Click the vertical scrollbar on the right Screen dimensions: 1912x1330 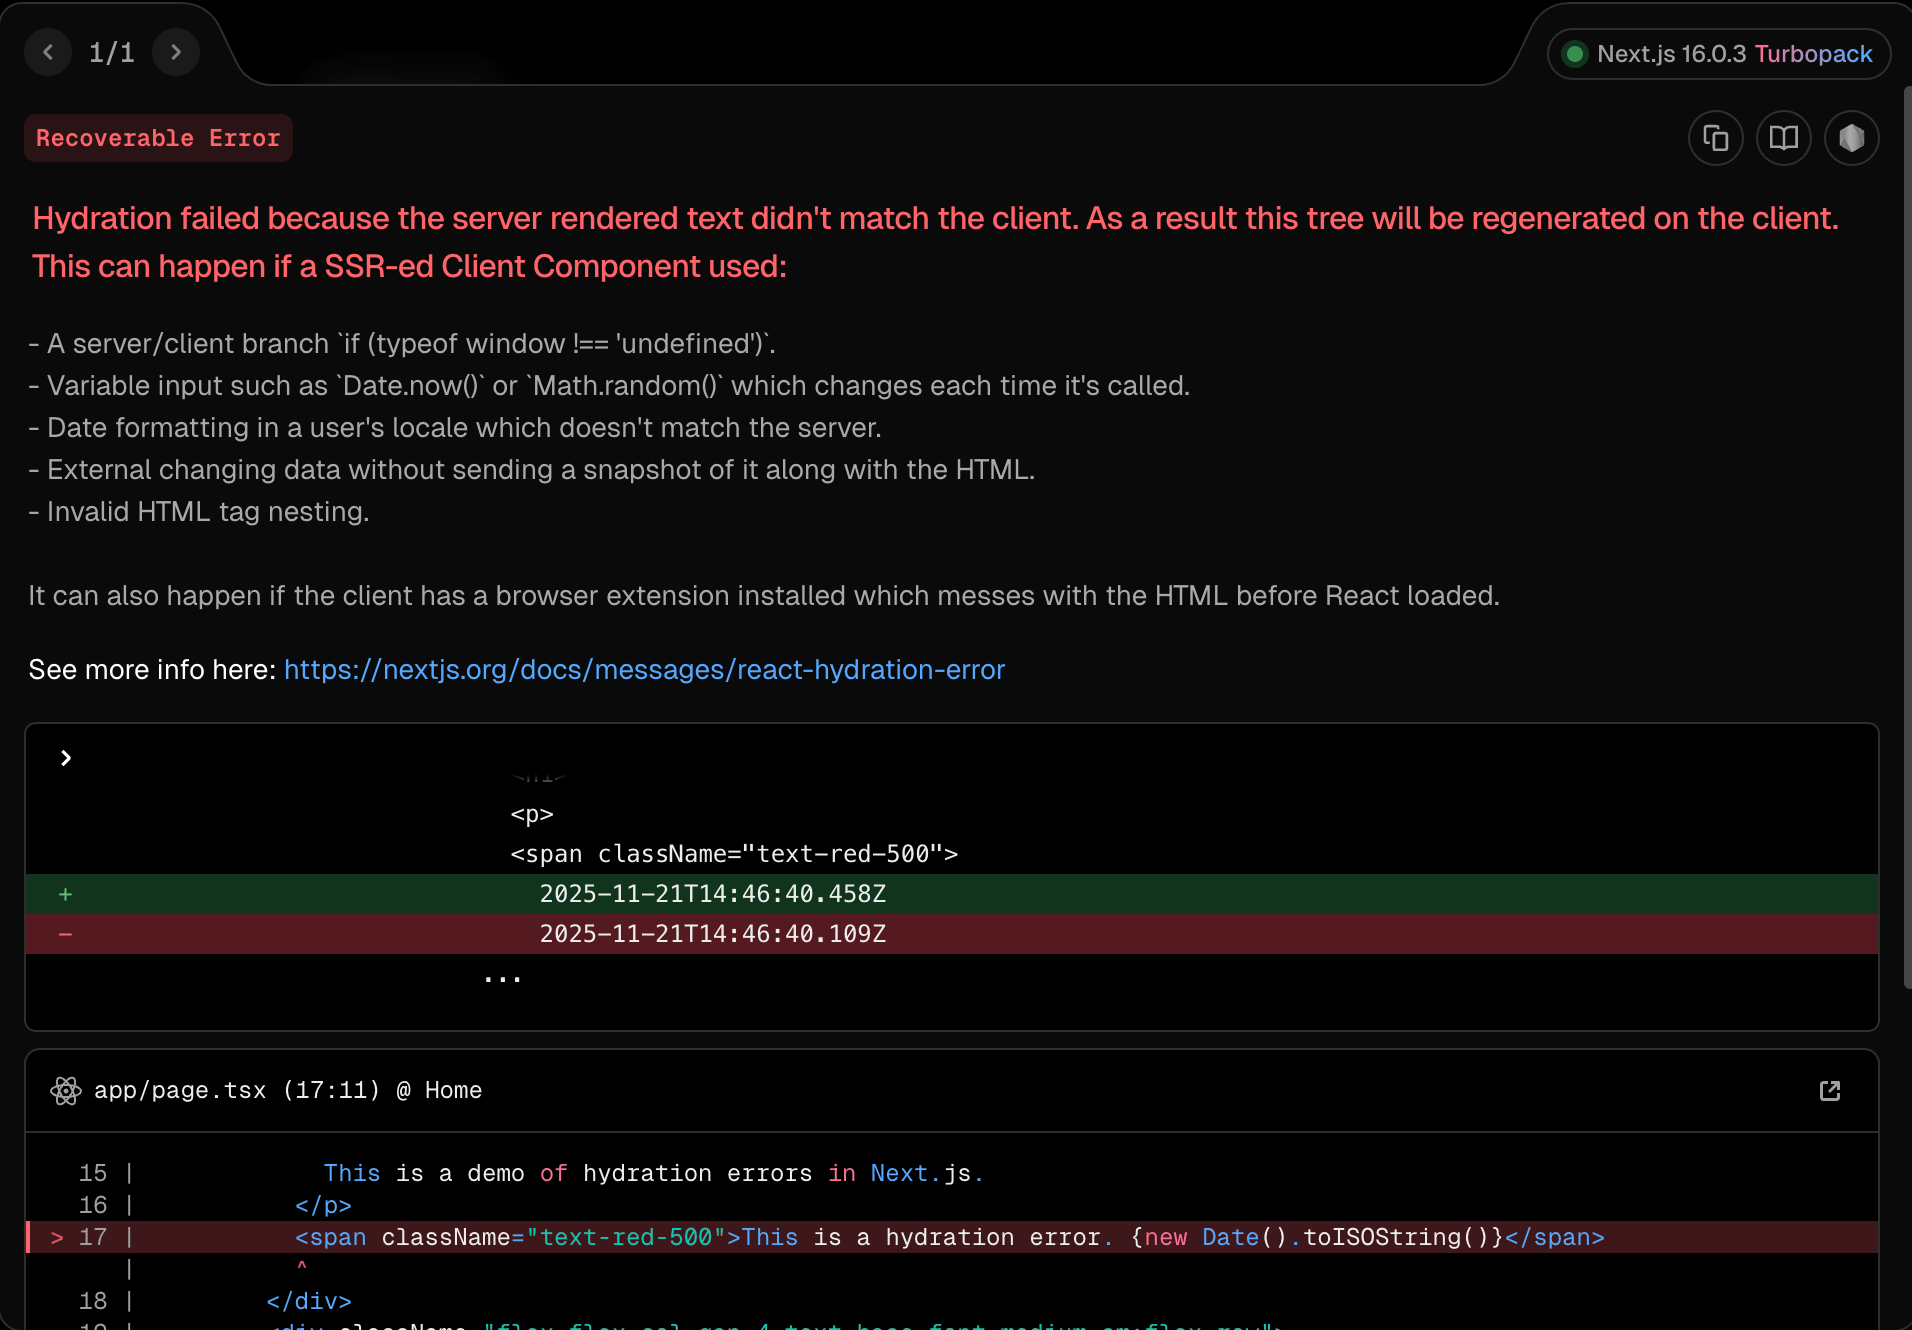pyautogui.click(x=1907, y=538)
